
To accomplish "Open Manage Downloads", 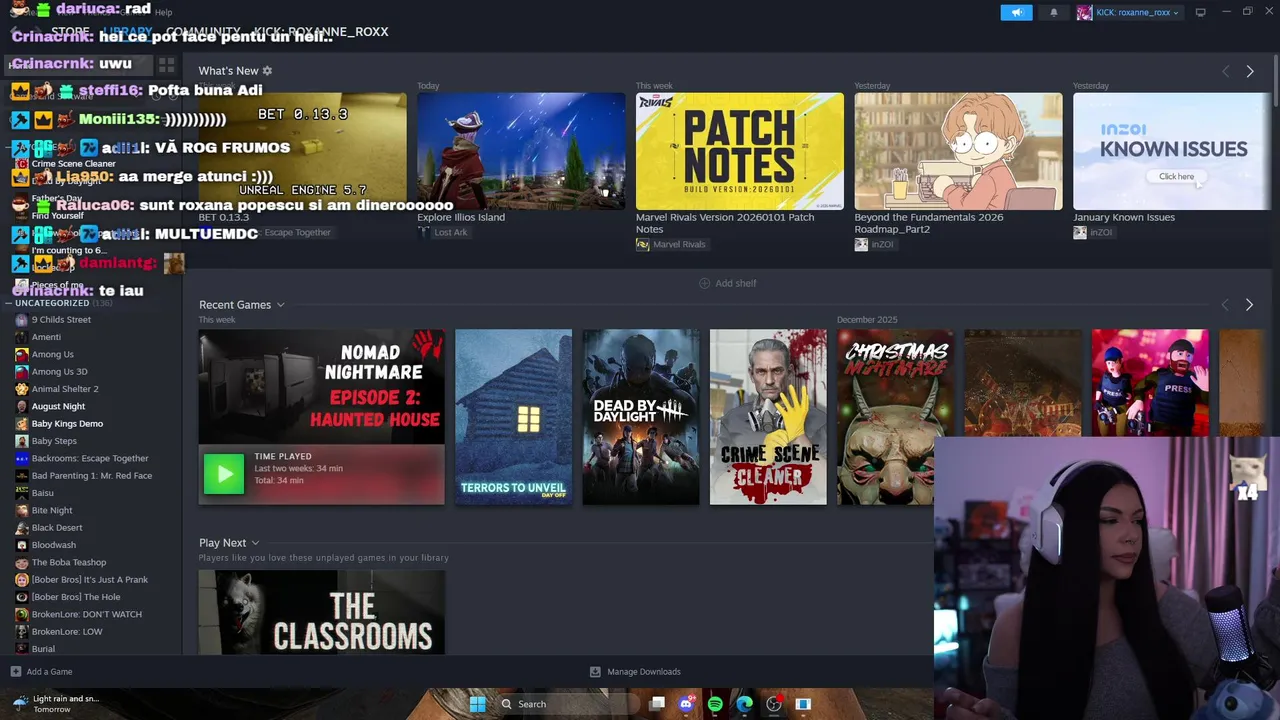I will [635, 672].
